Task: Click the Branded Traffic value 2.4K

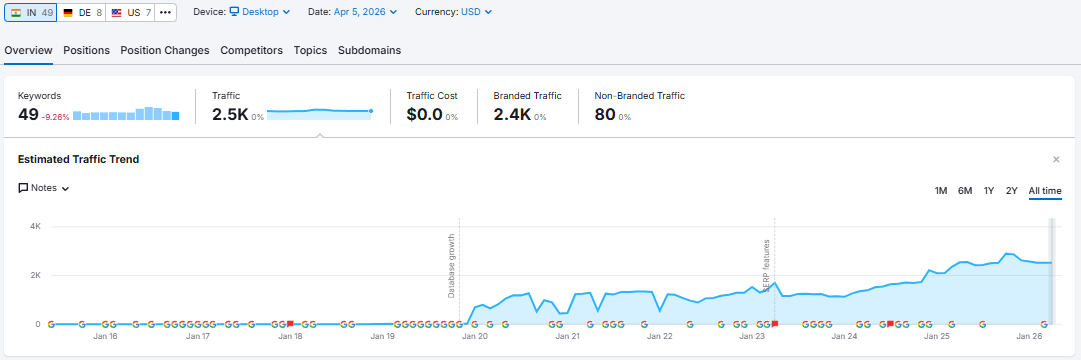Action: pyautogui.click(x=512, y=114)
